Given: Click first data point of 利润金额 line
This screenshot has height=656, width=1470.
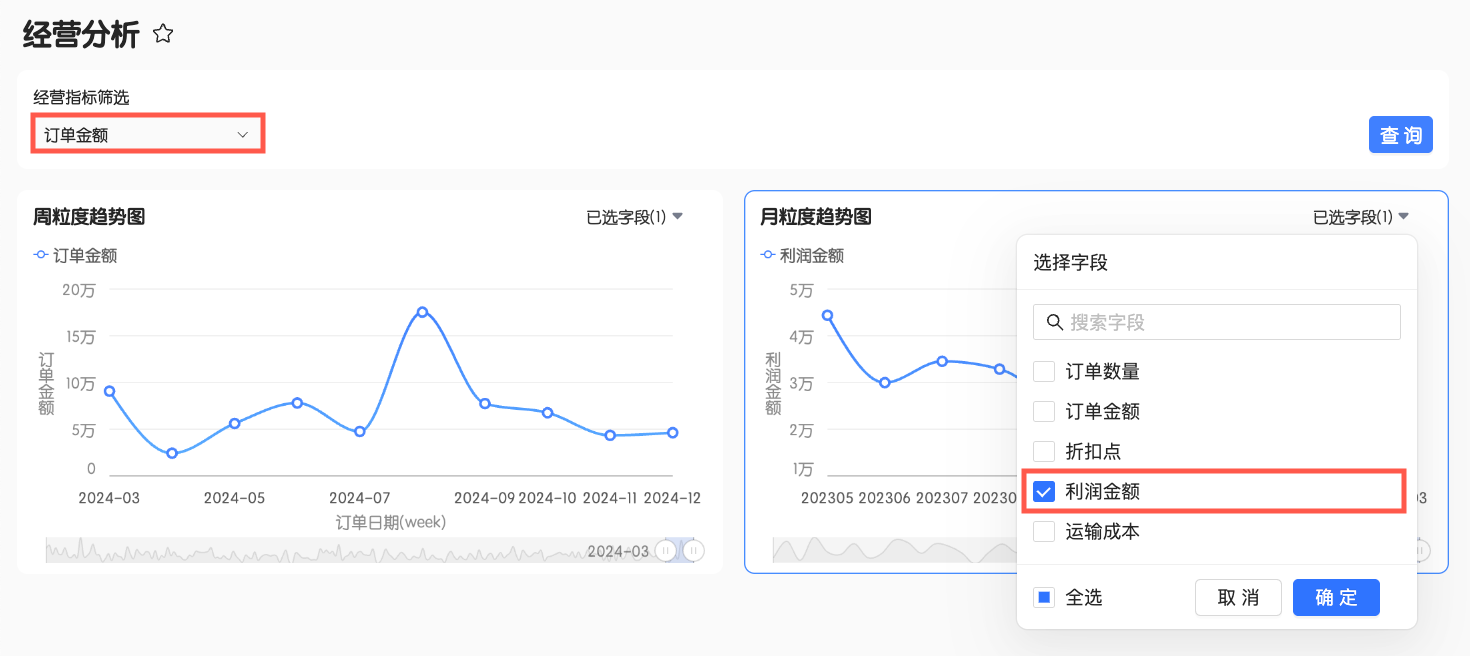Looking at the screenshot, I should (x=827, y=315).
